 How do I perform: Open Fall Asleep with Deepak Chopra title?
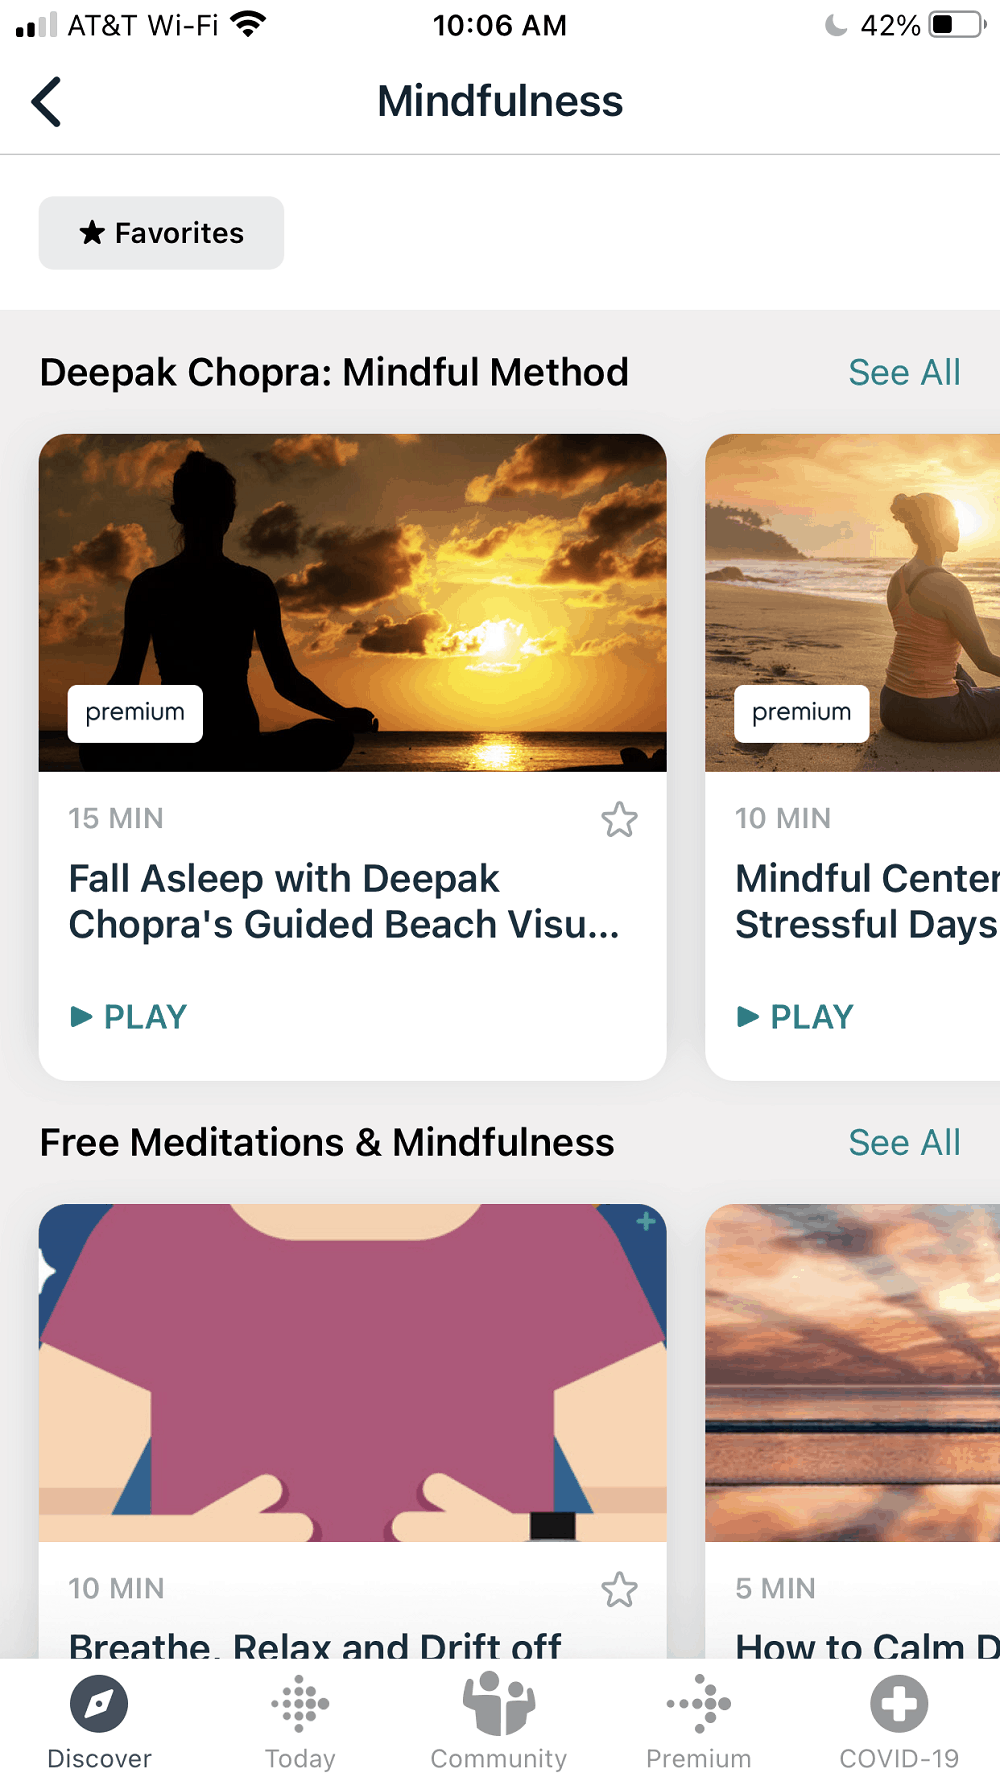pyautogui.click(x=344, y=902)
